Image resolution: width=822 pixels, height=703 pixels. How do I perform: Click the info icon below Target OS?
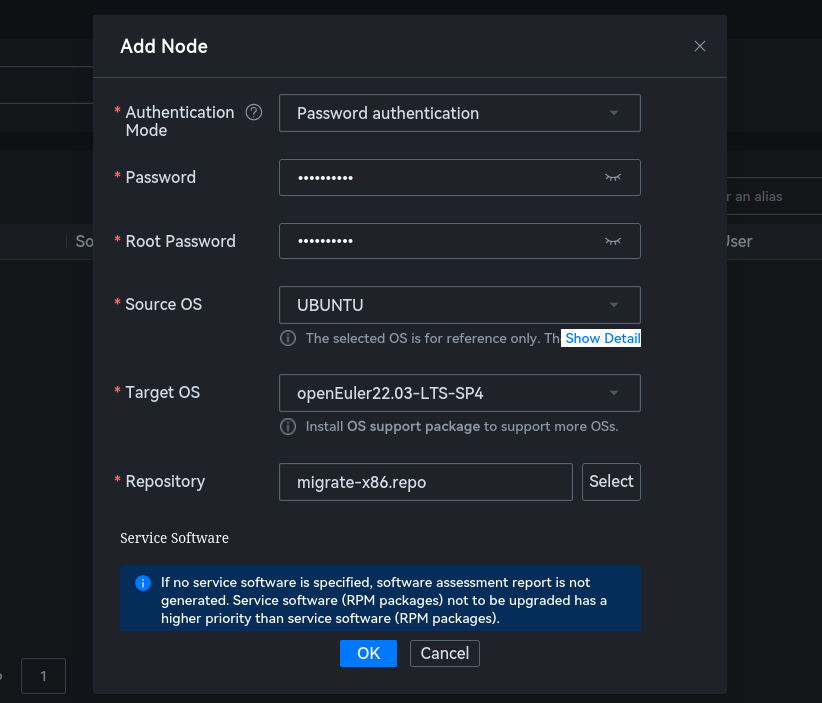288,427
